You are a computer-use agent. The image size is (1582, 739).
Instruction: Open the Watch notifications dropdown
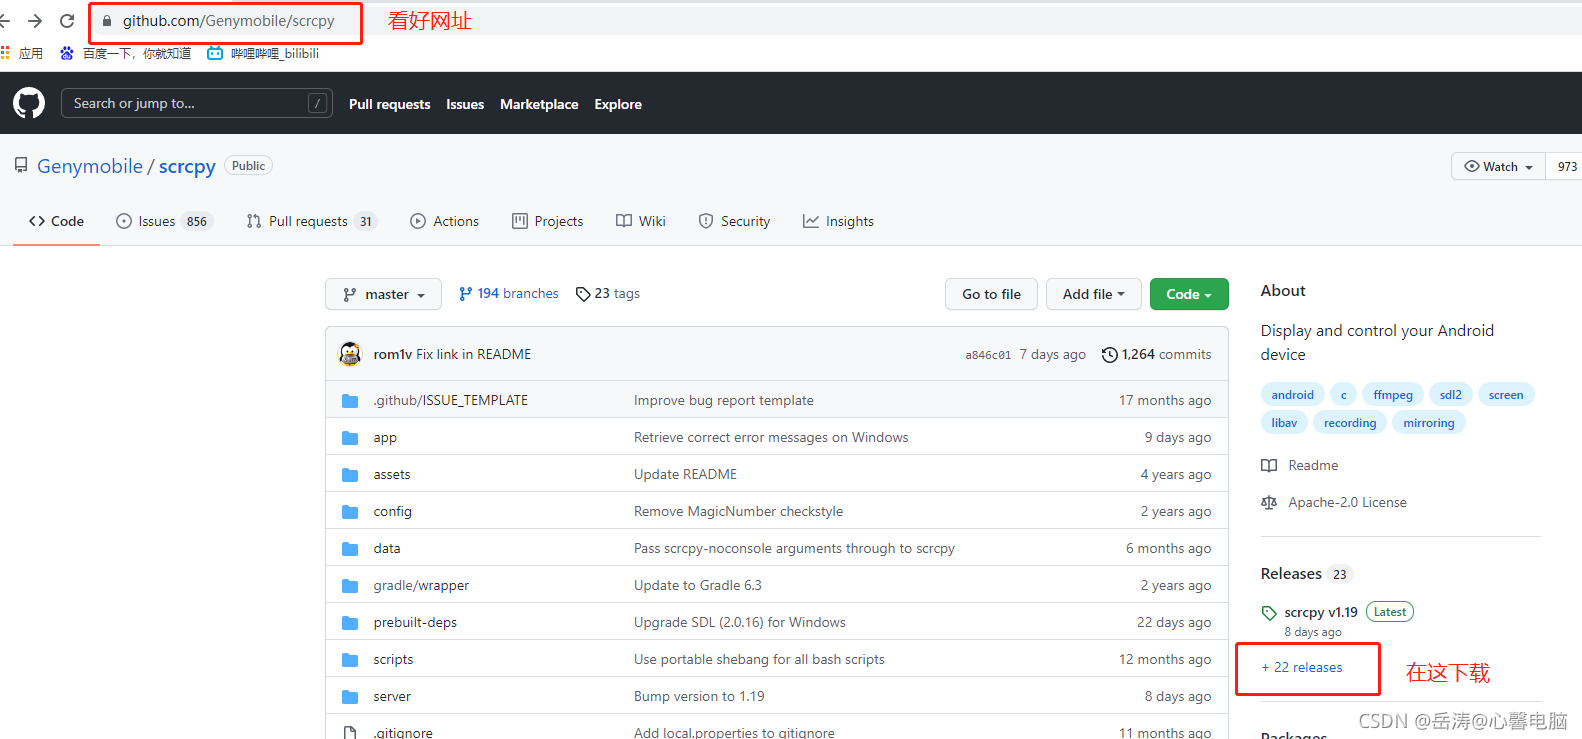(x=1498, y=166)
